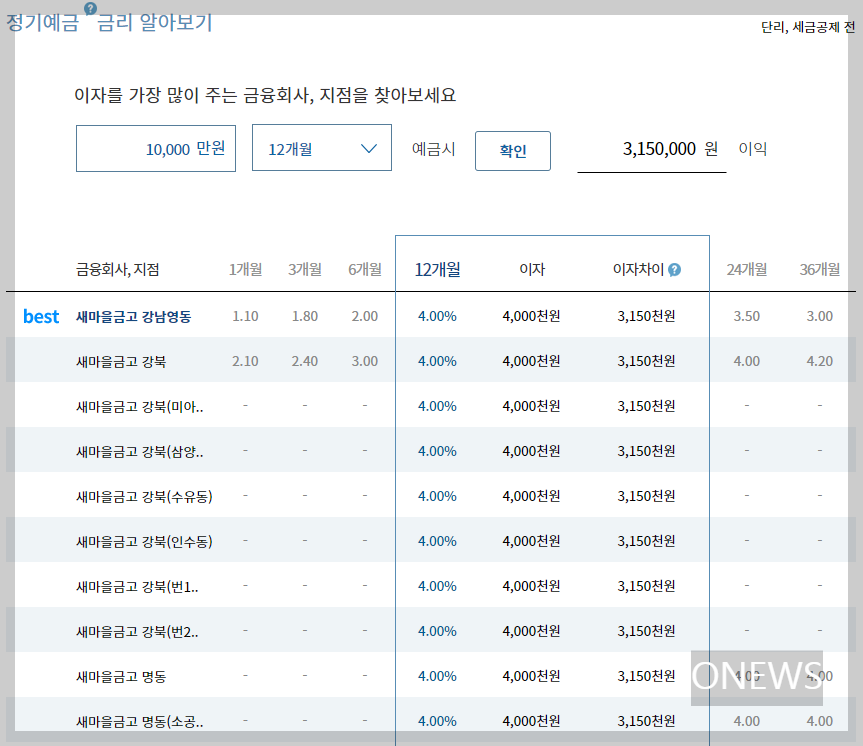Click the 1.10 rate for 강남영동
863x746 pixels.
point(245,316)
